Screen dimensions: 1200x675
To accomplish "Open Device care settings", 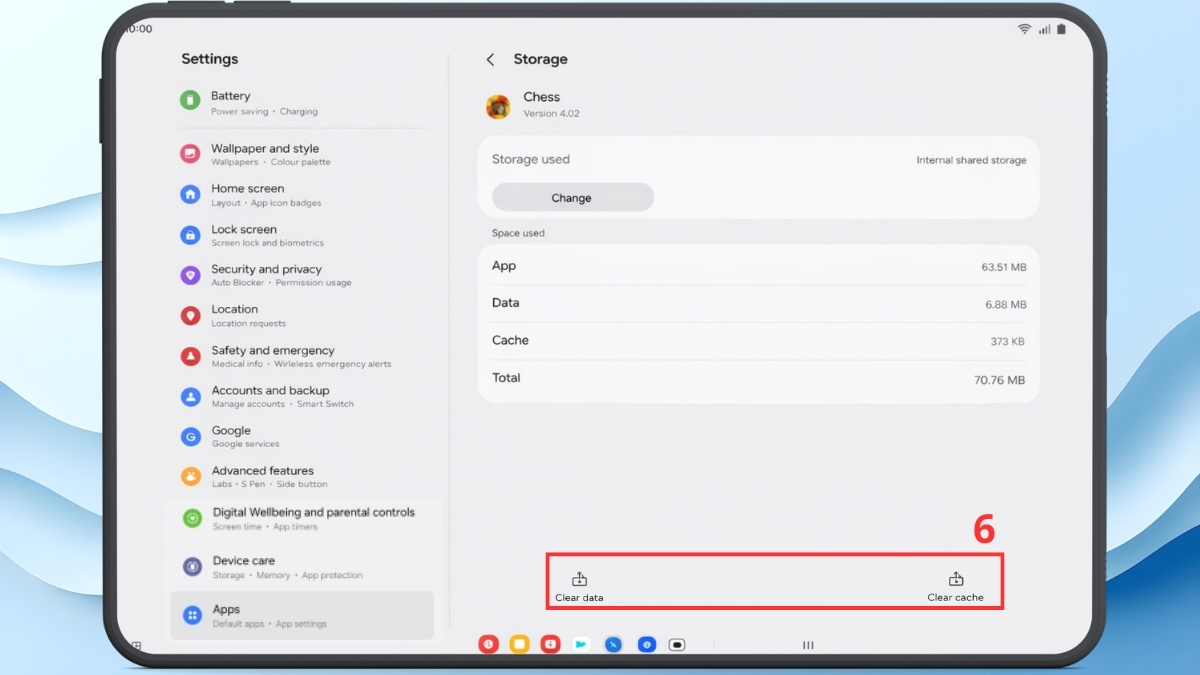I will click(303, 567).
